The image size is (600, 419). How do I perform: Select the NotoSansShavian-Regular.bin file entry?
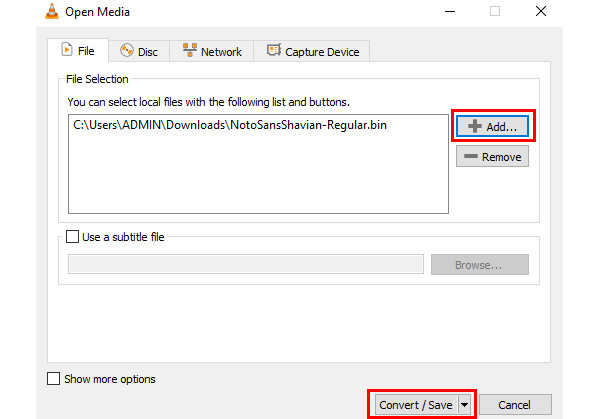pos(230,125)
